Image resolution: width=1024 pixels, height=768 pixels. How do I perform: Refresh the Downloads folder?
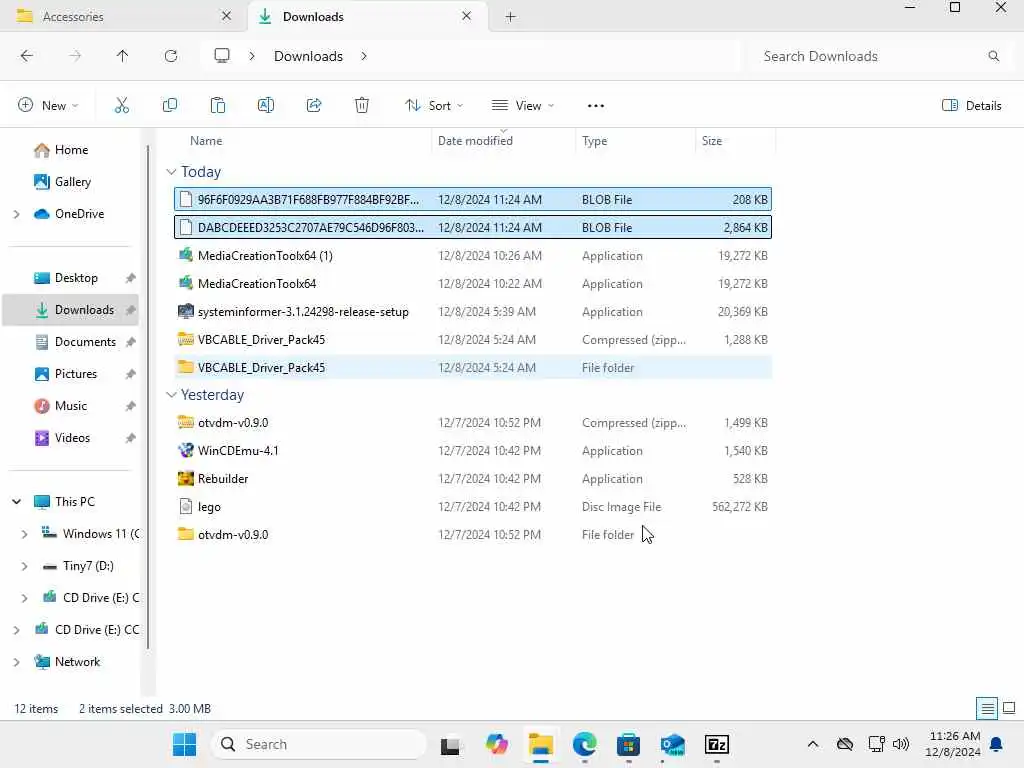[171, 56]
